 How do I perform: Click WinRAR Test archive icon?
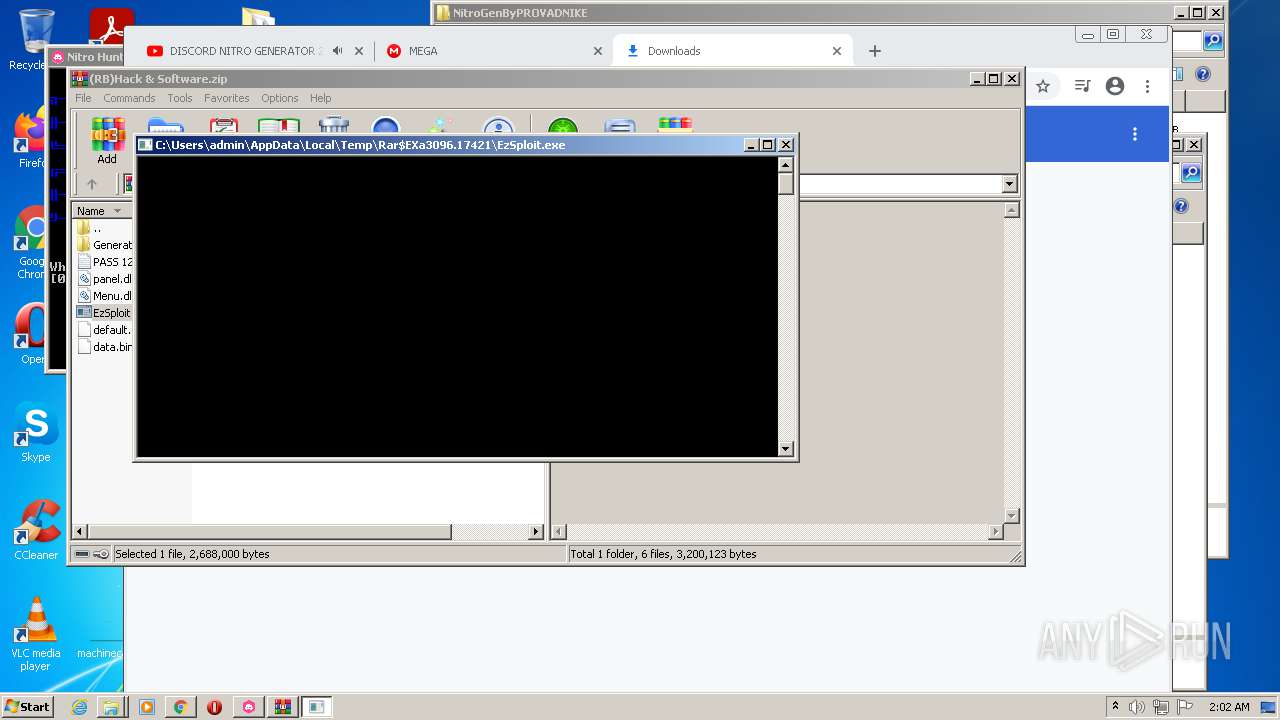pos(223,127)
